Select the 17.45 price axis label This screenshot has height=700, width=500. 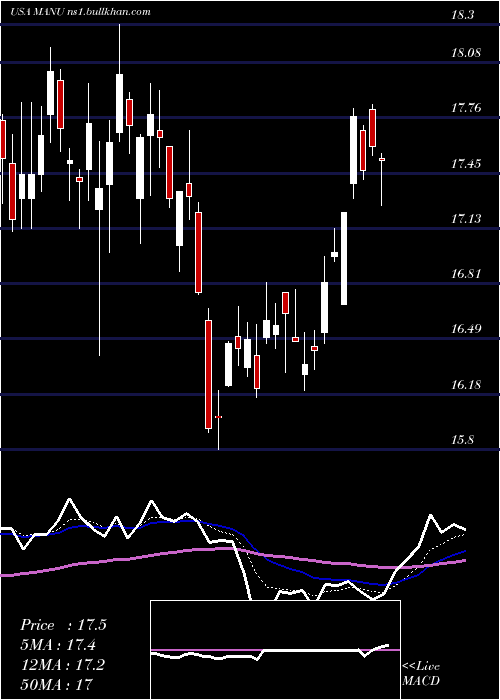466,163
